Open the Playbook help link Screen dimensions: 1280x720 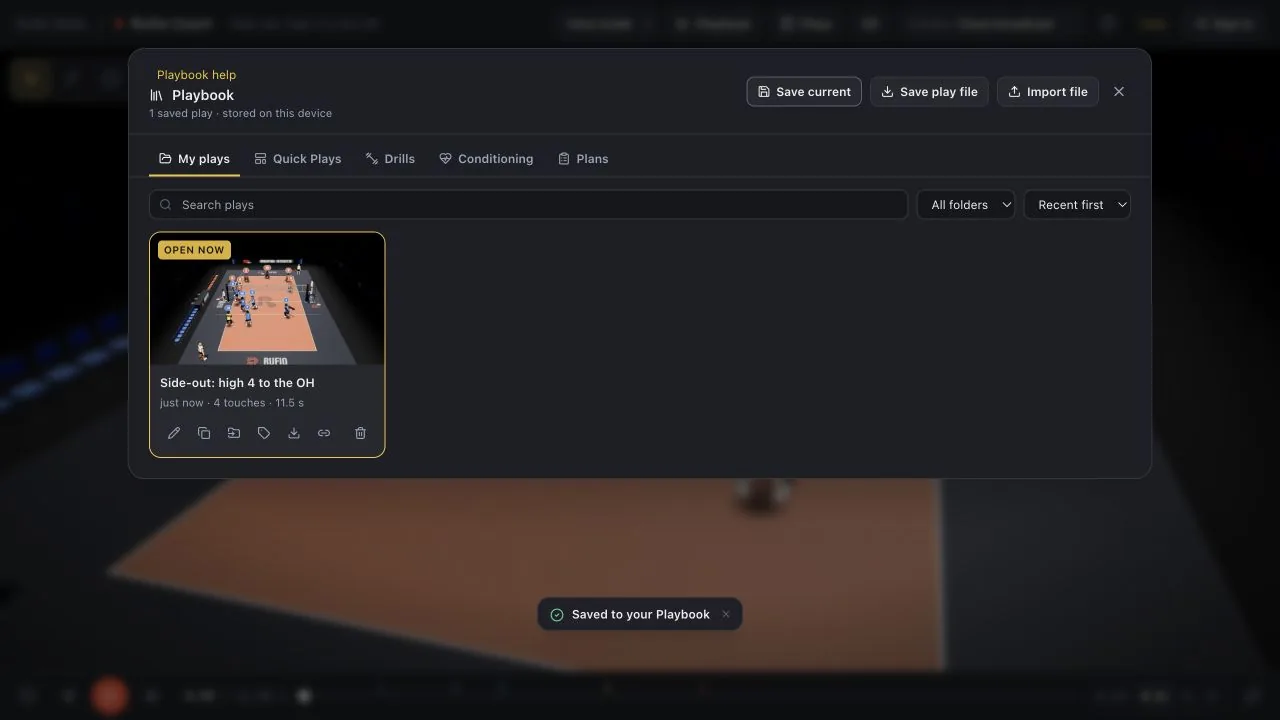[196, 75]
